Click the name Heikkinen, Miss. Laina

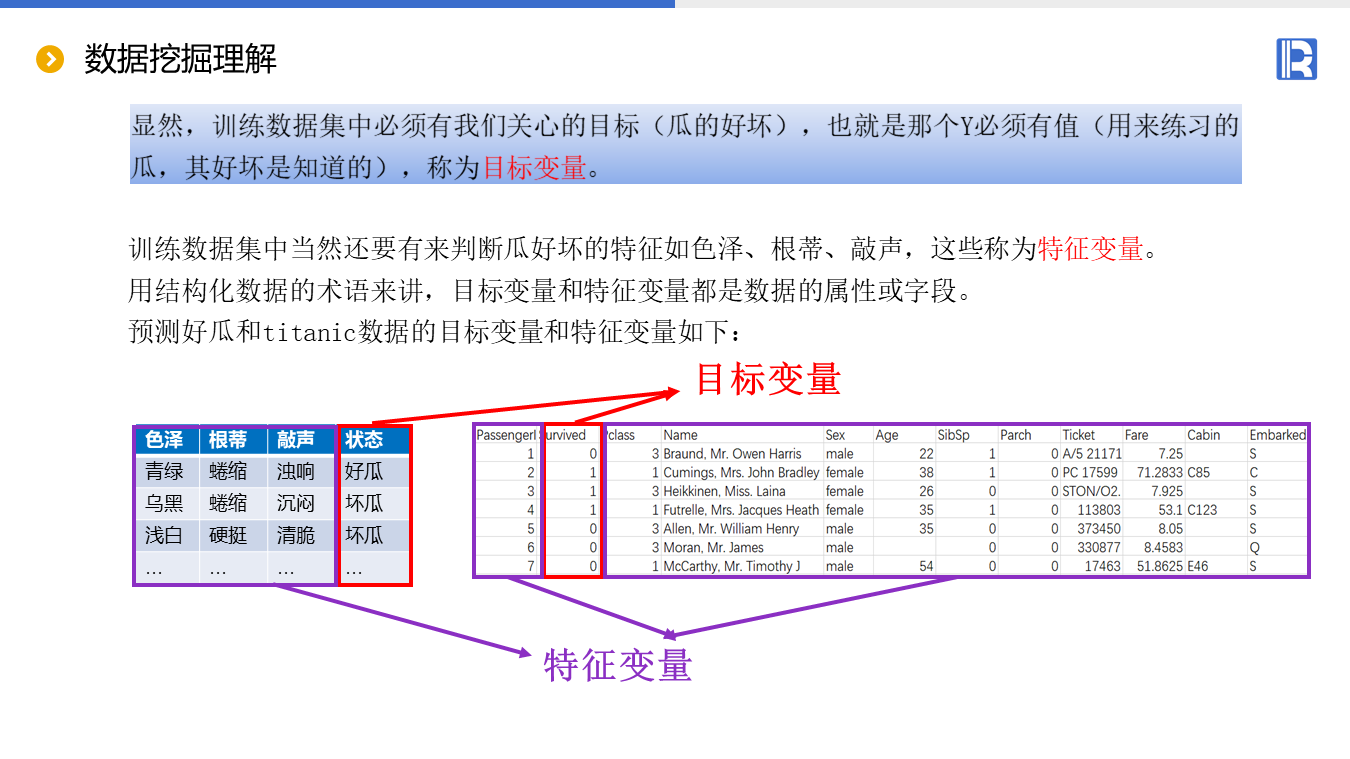click(x=724, y=491)
